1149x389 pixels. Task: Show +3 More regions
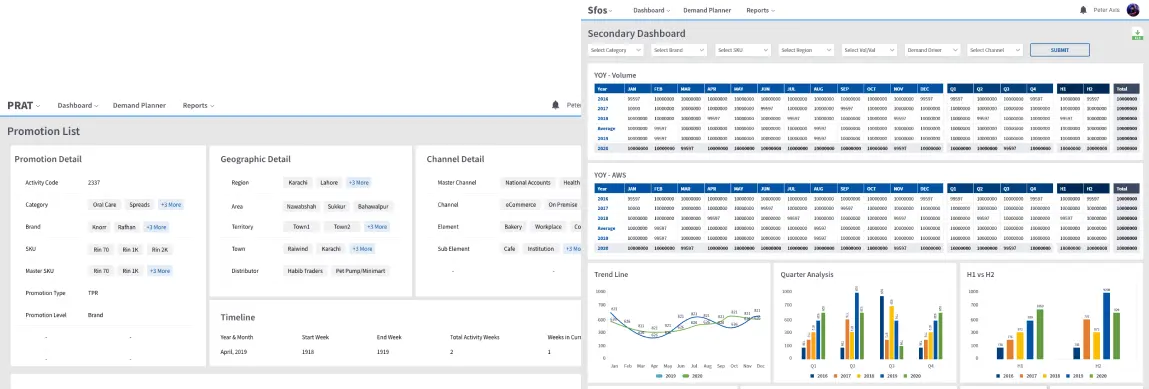pyautogui.click(x=358, y=182)
